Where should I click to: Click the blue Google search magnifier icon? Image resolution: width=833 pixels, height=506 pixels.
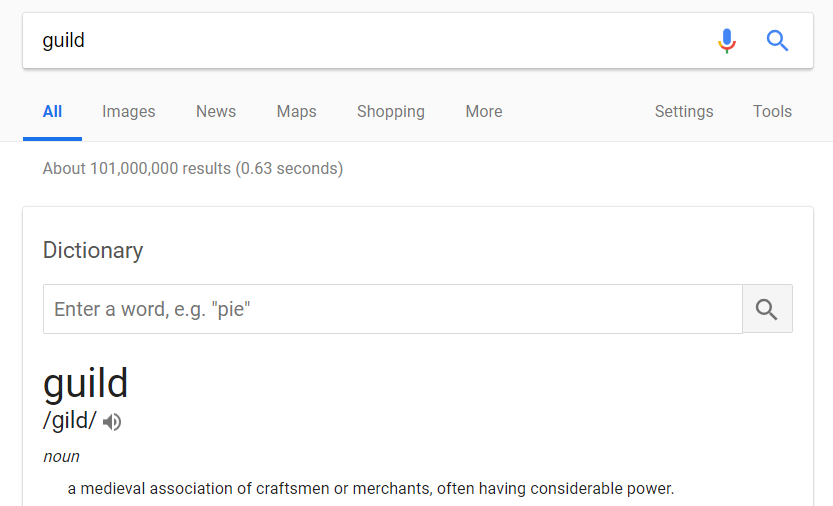[x=777, y=41]
